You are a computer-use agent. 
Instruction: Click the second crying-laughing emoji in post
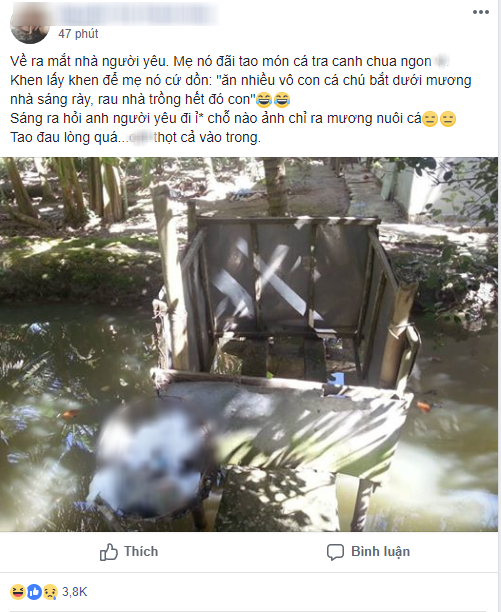coord(282,100)
